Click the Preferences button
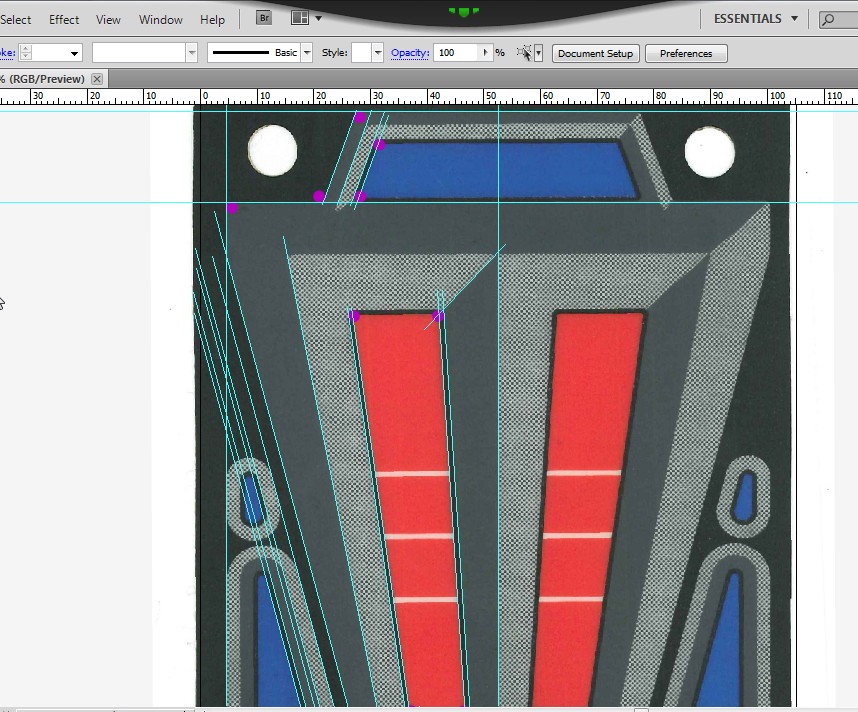 [685, 53]
